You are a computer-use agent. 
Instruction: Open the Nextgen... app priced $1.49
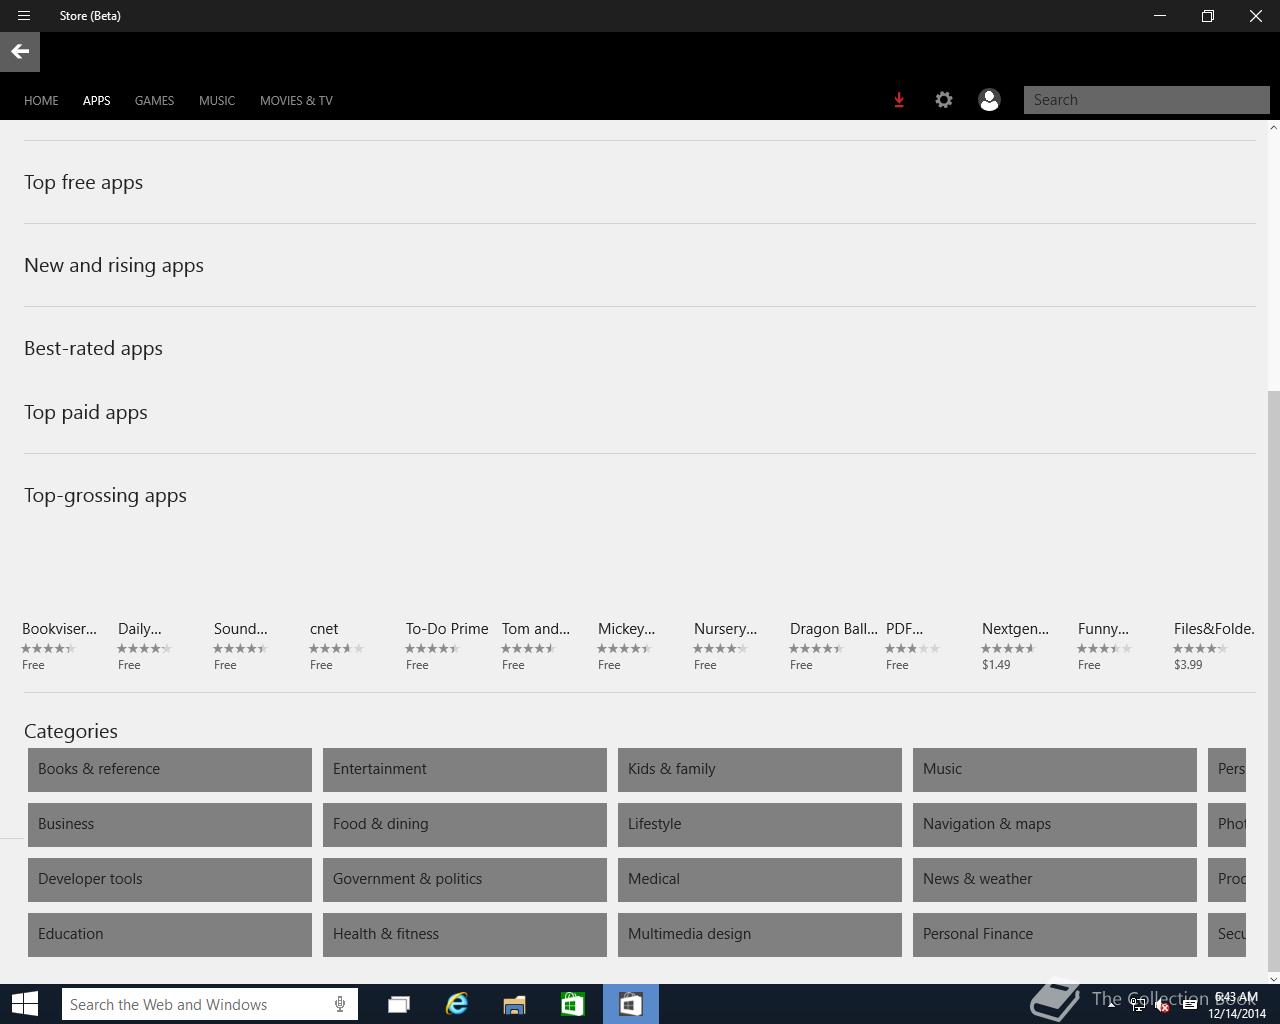tap(1016, 645)
